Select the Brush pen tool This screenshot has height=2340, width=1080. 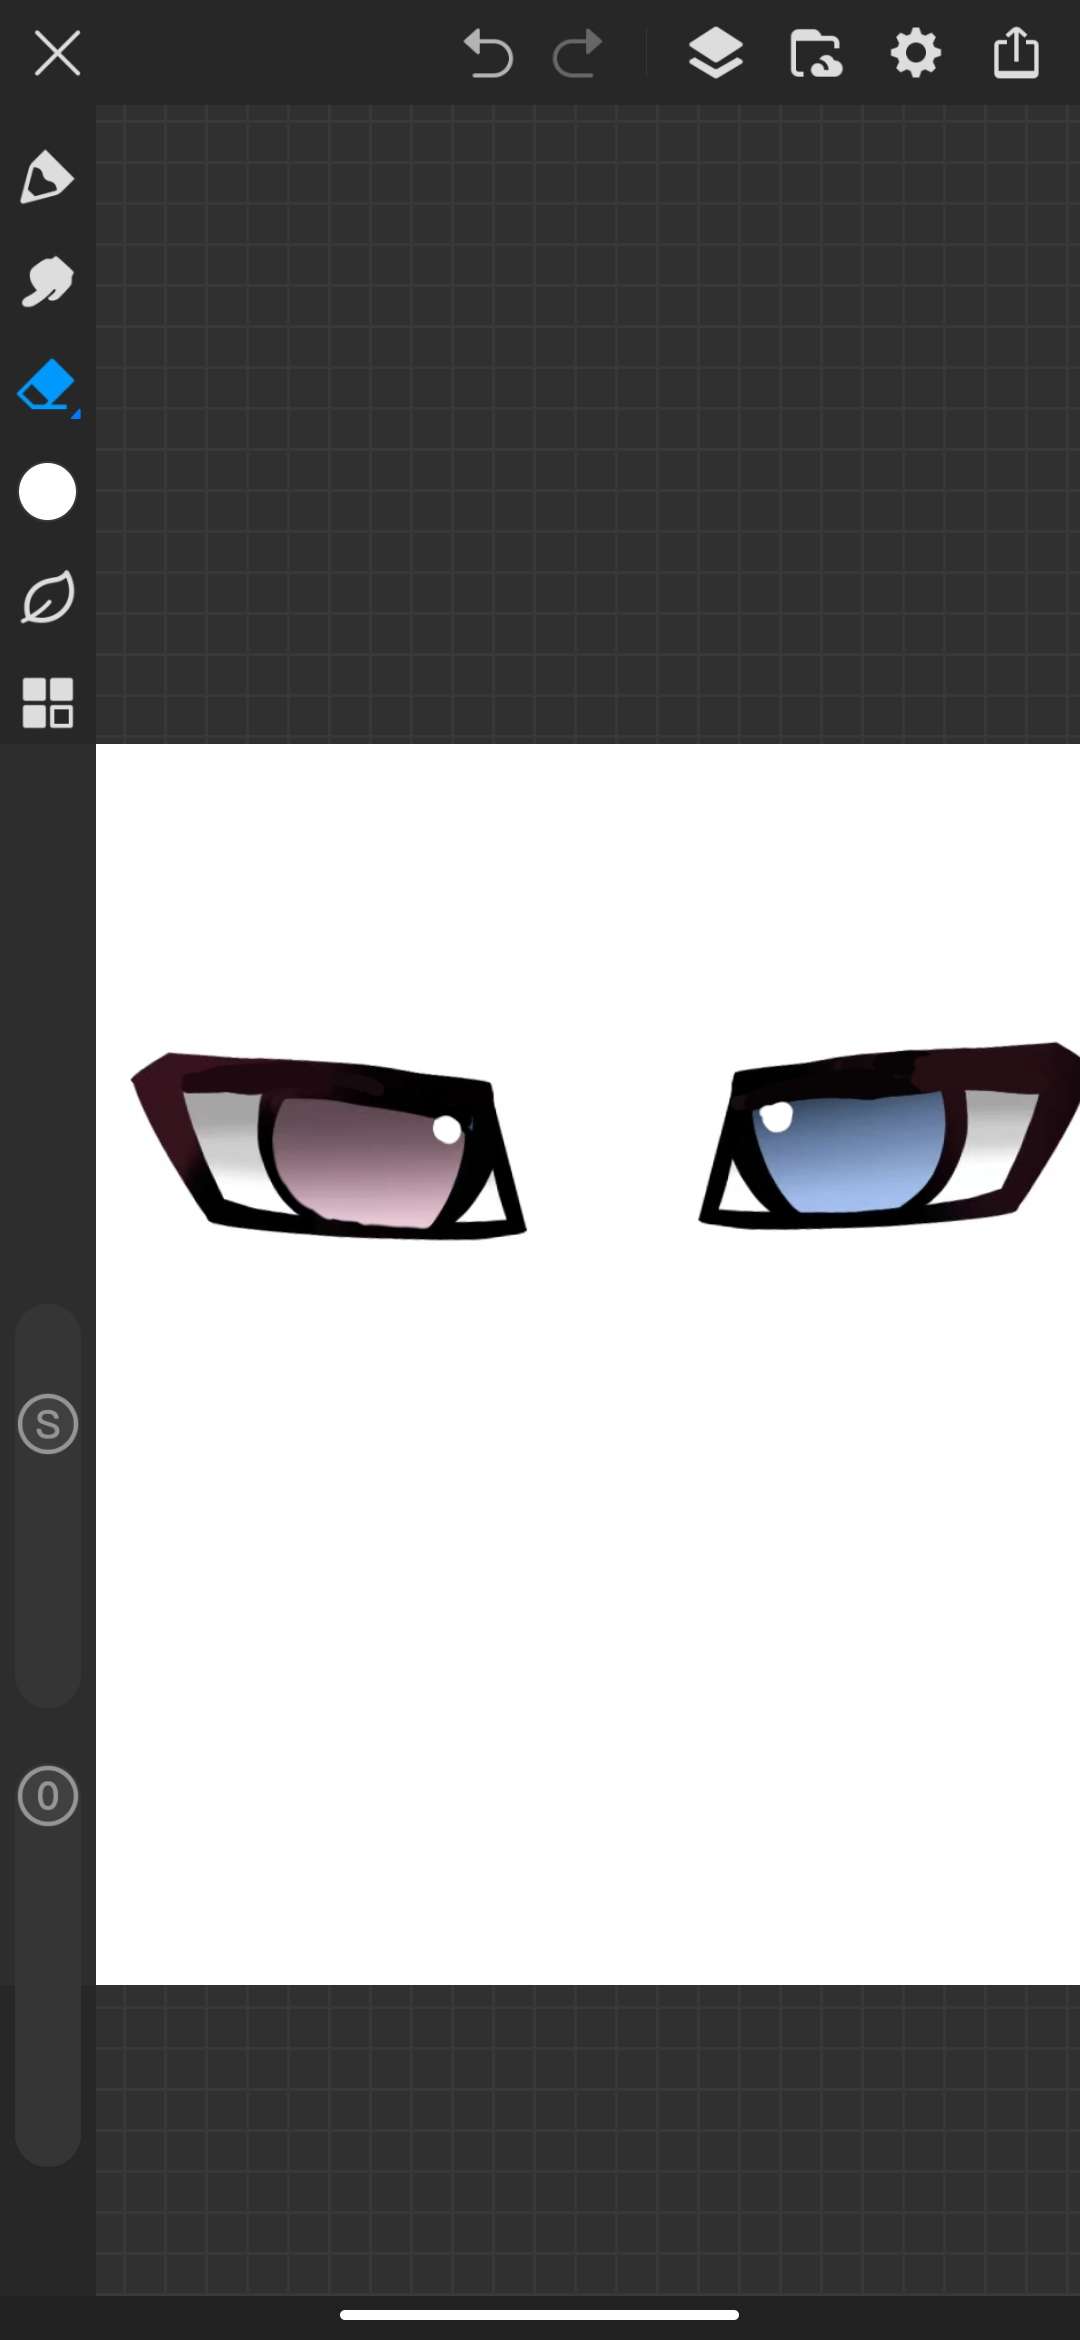[x=47, y=178]
